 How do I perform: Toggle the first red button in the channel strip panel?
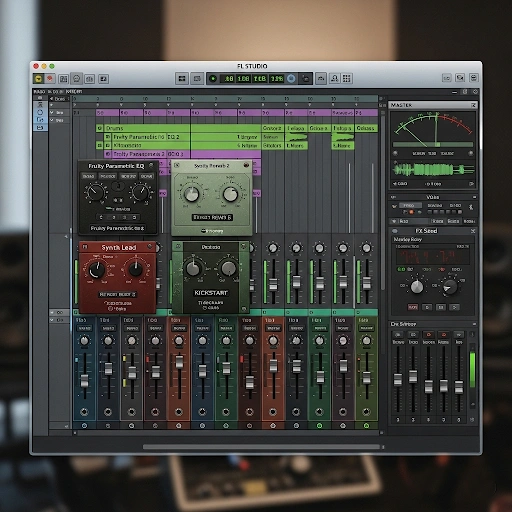click(429, 334)
